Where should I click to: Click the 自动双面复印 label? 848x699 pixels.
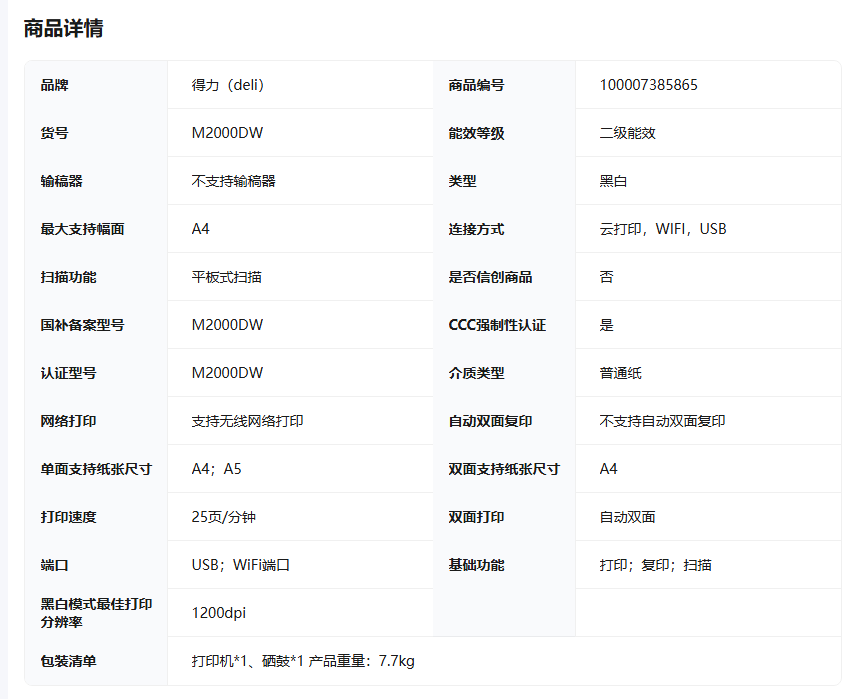pos(491,421)
